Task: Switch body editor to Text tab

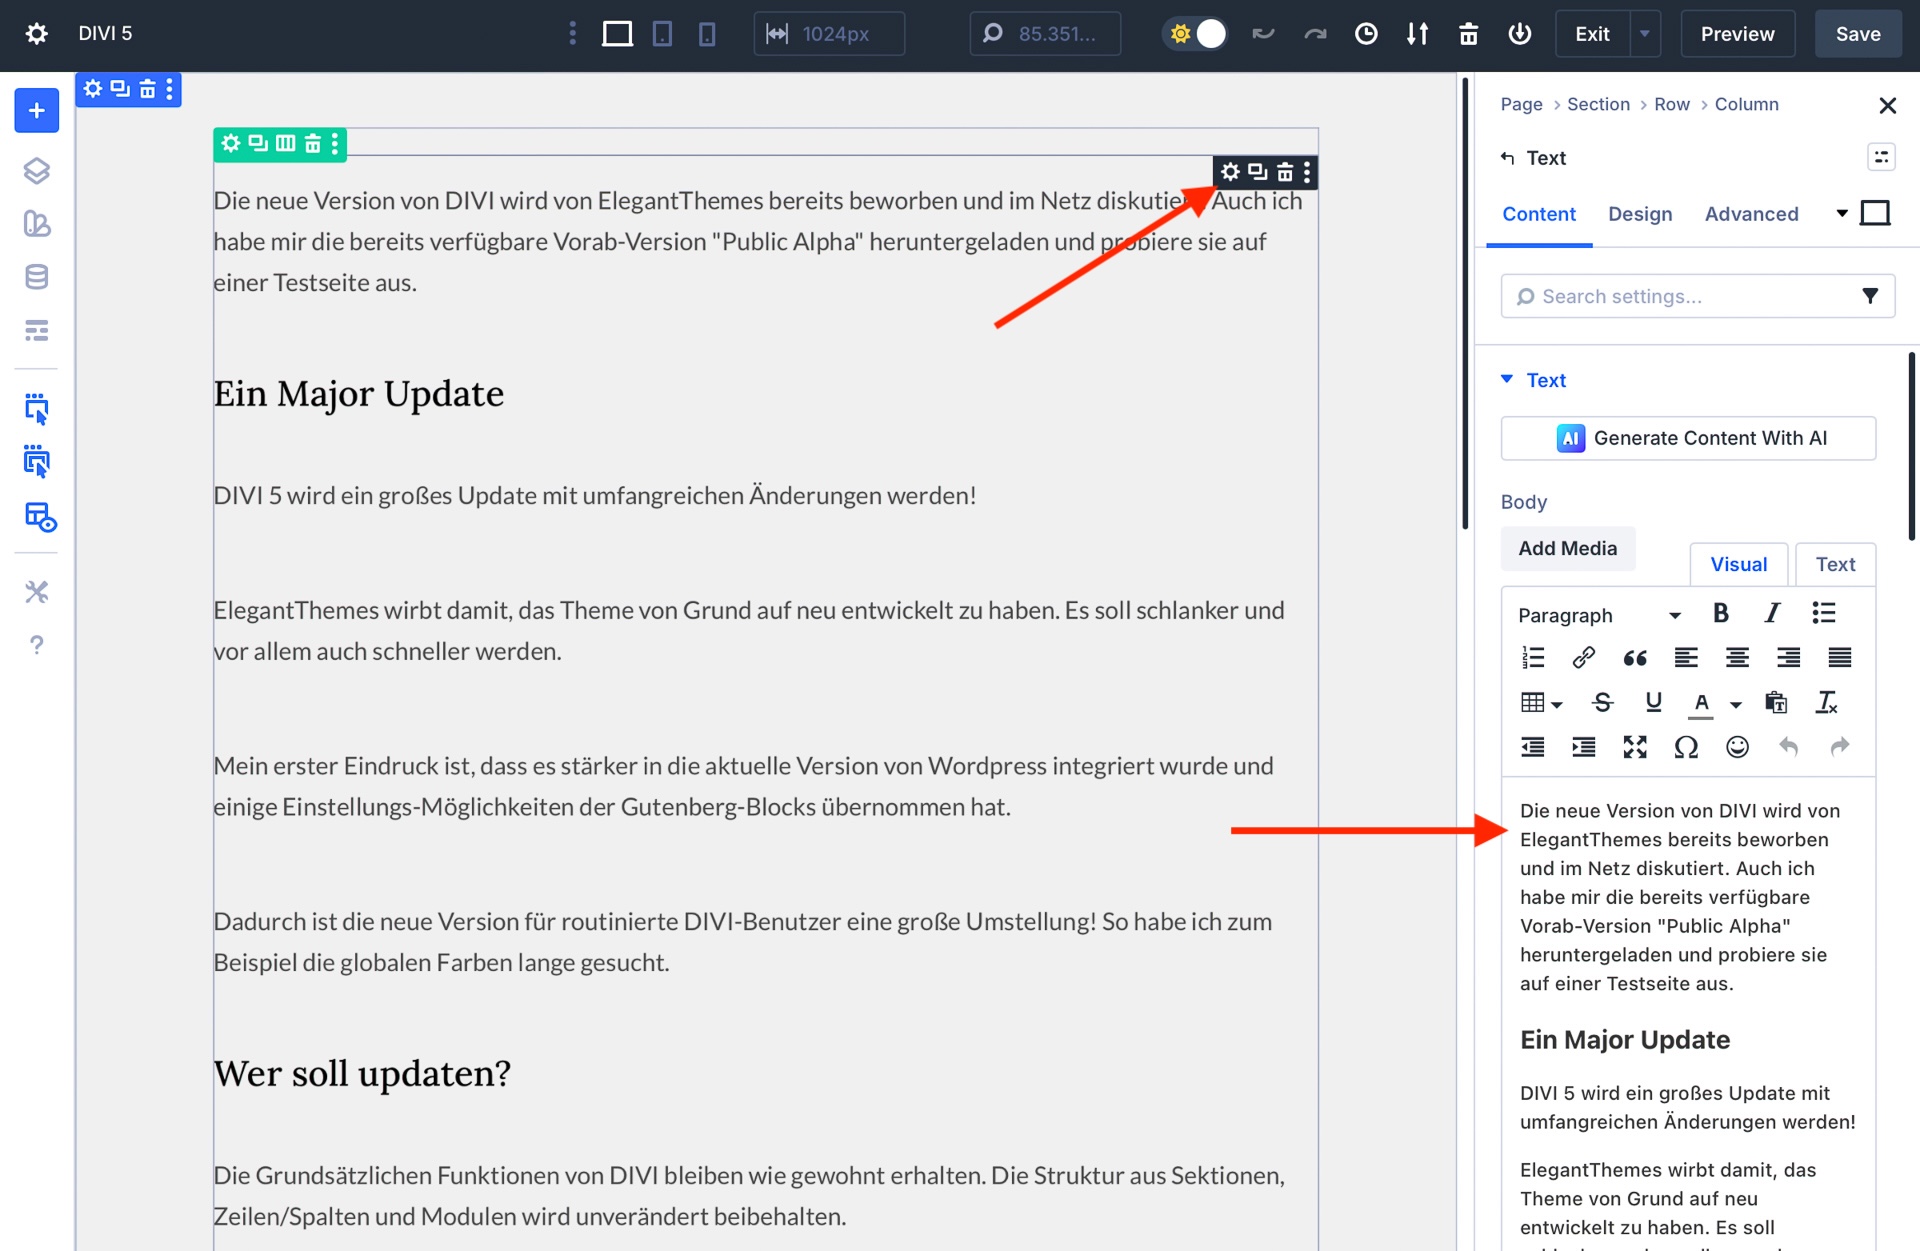Action: click(x=1835, y=564)
